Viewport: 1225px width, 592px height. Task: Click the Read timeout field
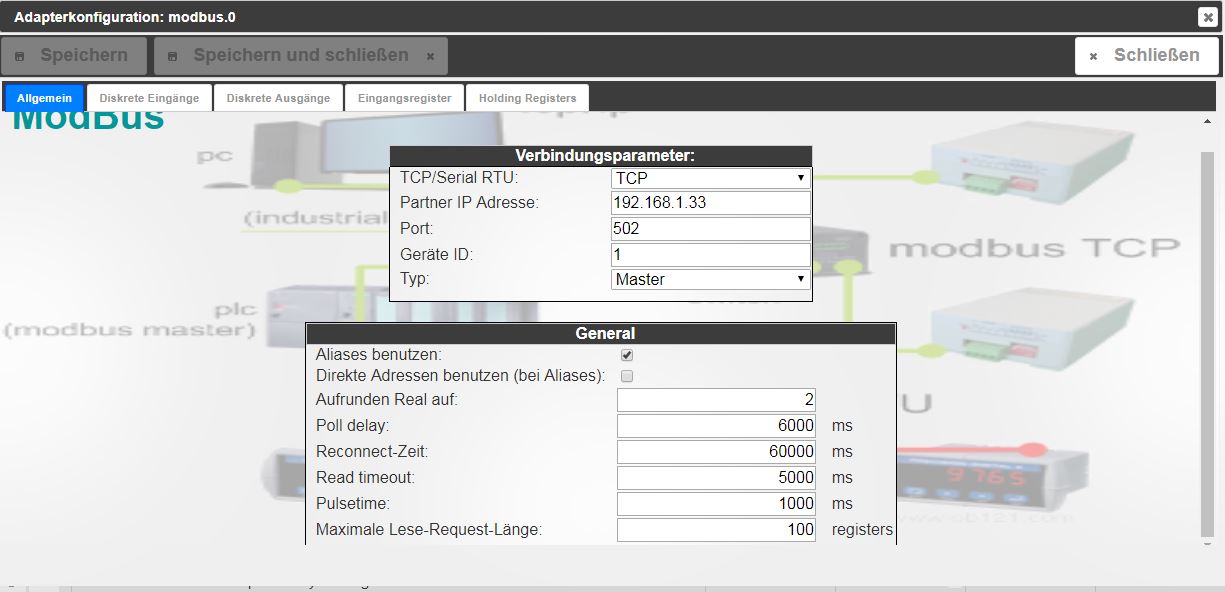click(x=716, y=478)
